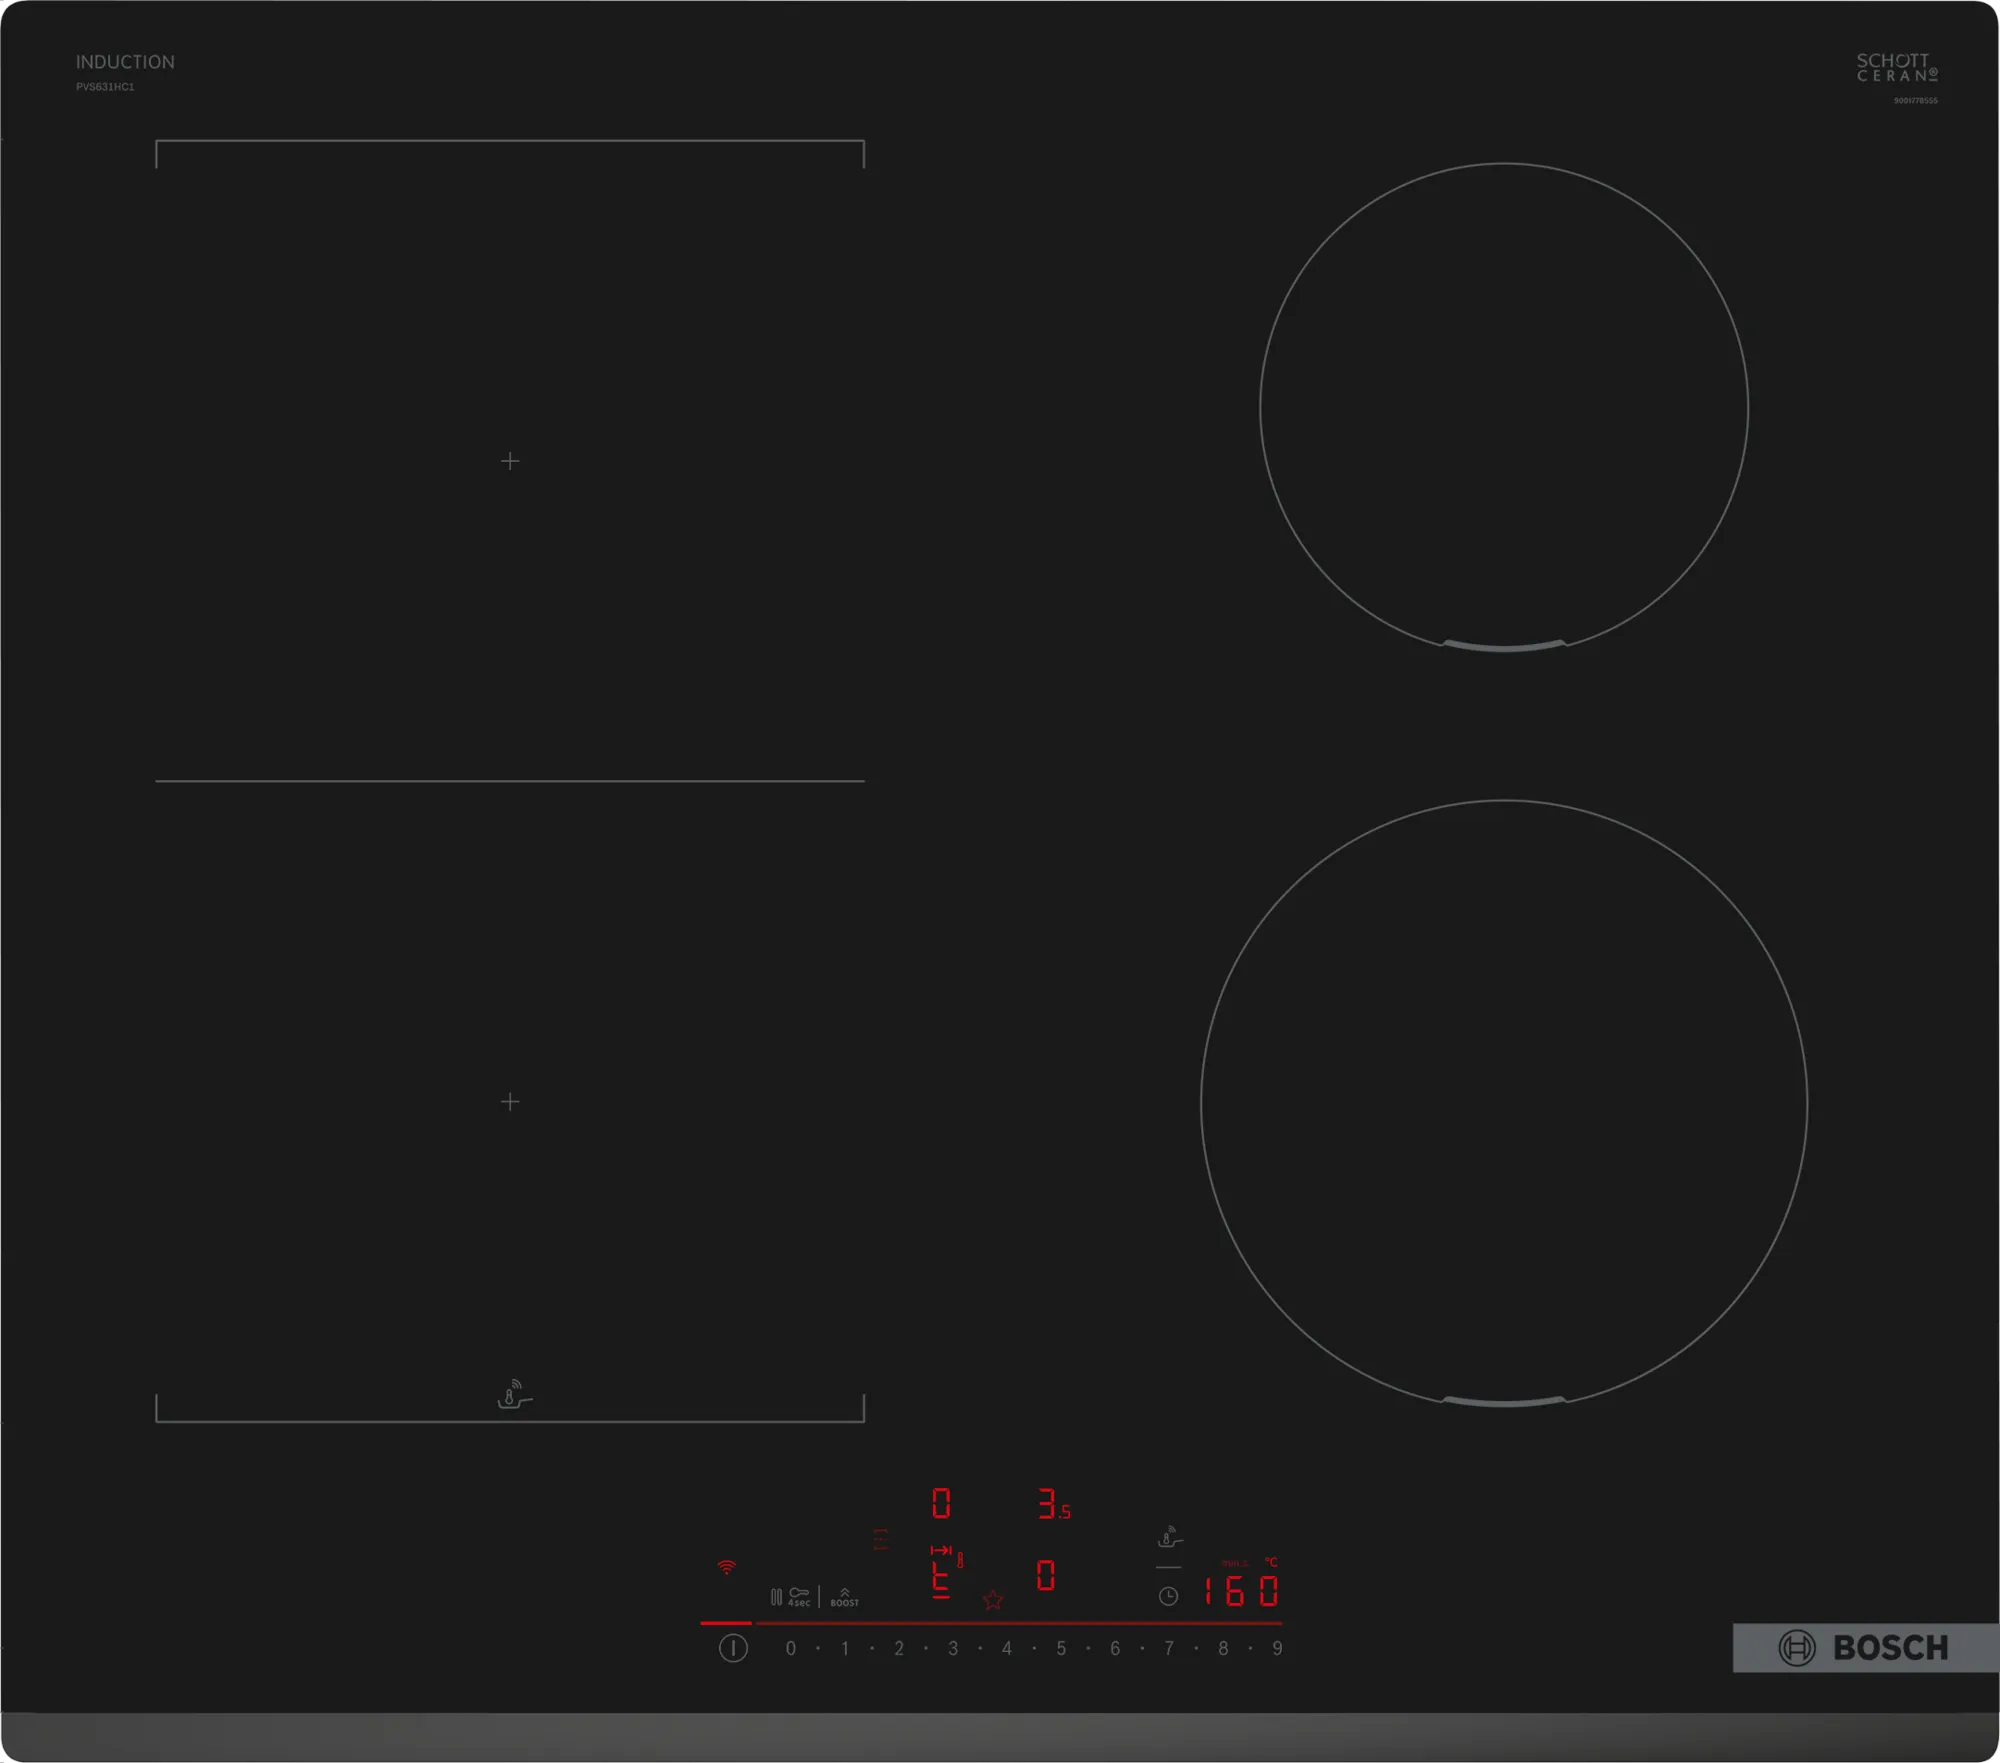Tap the red move-function arrow symbol

941,1550
